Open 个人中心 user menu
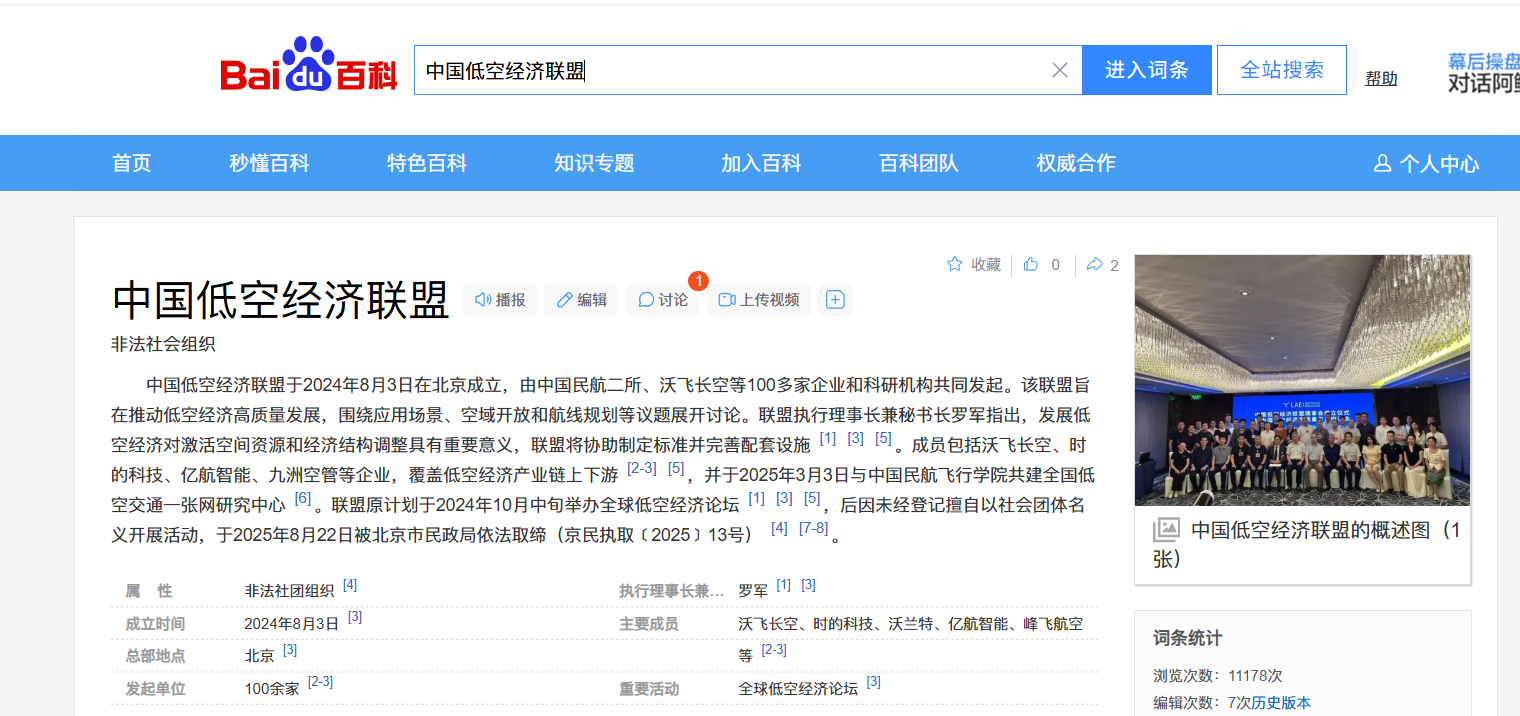This screenshot has width=1520, height=716. pos(1426,164)
